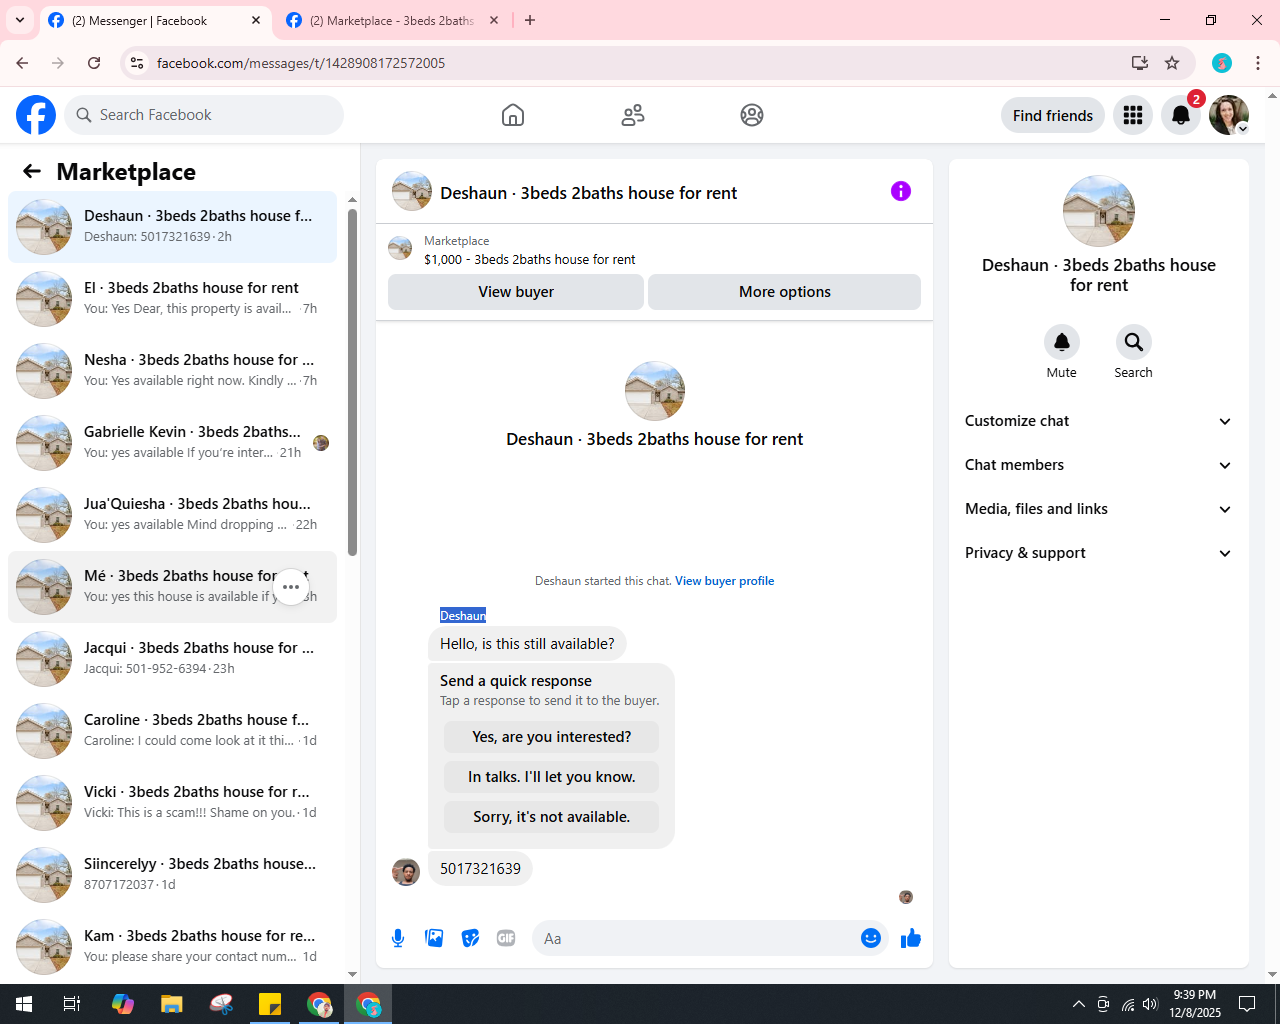Open the Nesha conversation
This screenshot has height=1024, width=1280.
point(172,371)
